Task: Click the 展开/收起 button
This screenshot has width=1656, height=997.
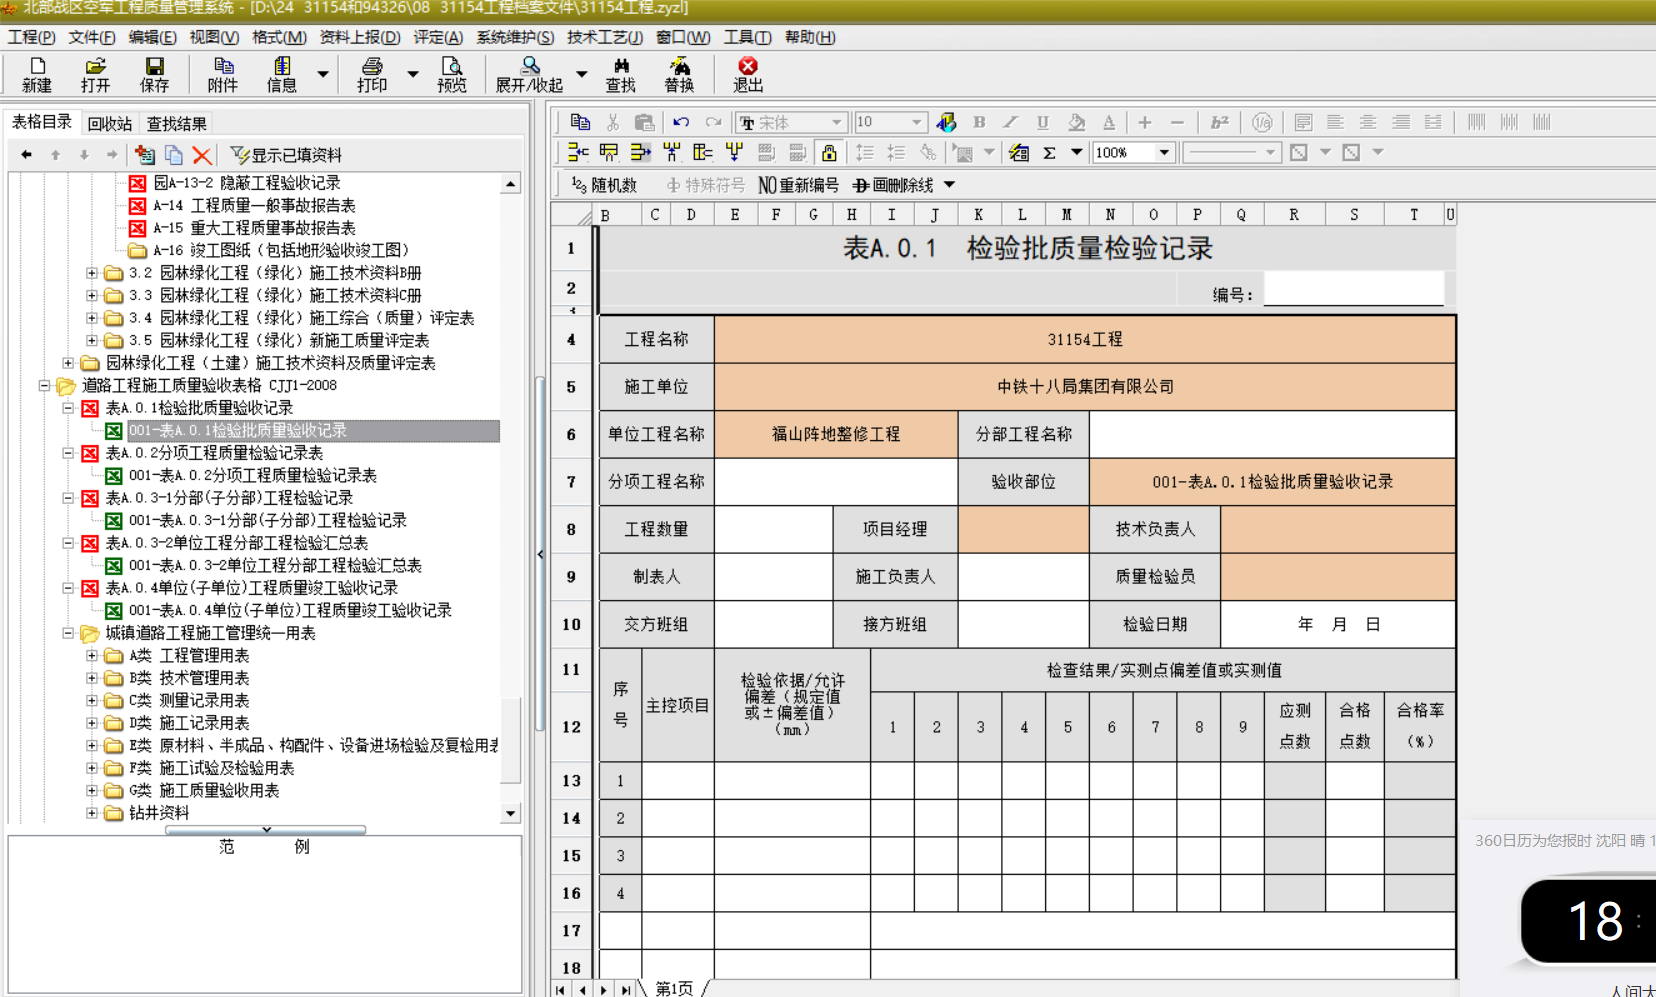Action: click(x=529, y=74)
